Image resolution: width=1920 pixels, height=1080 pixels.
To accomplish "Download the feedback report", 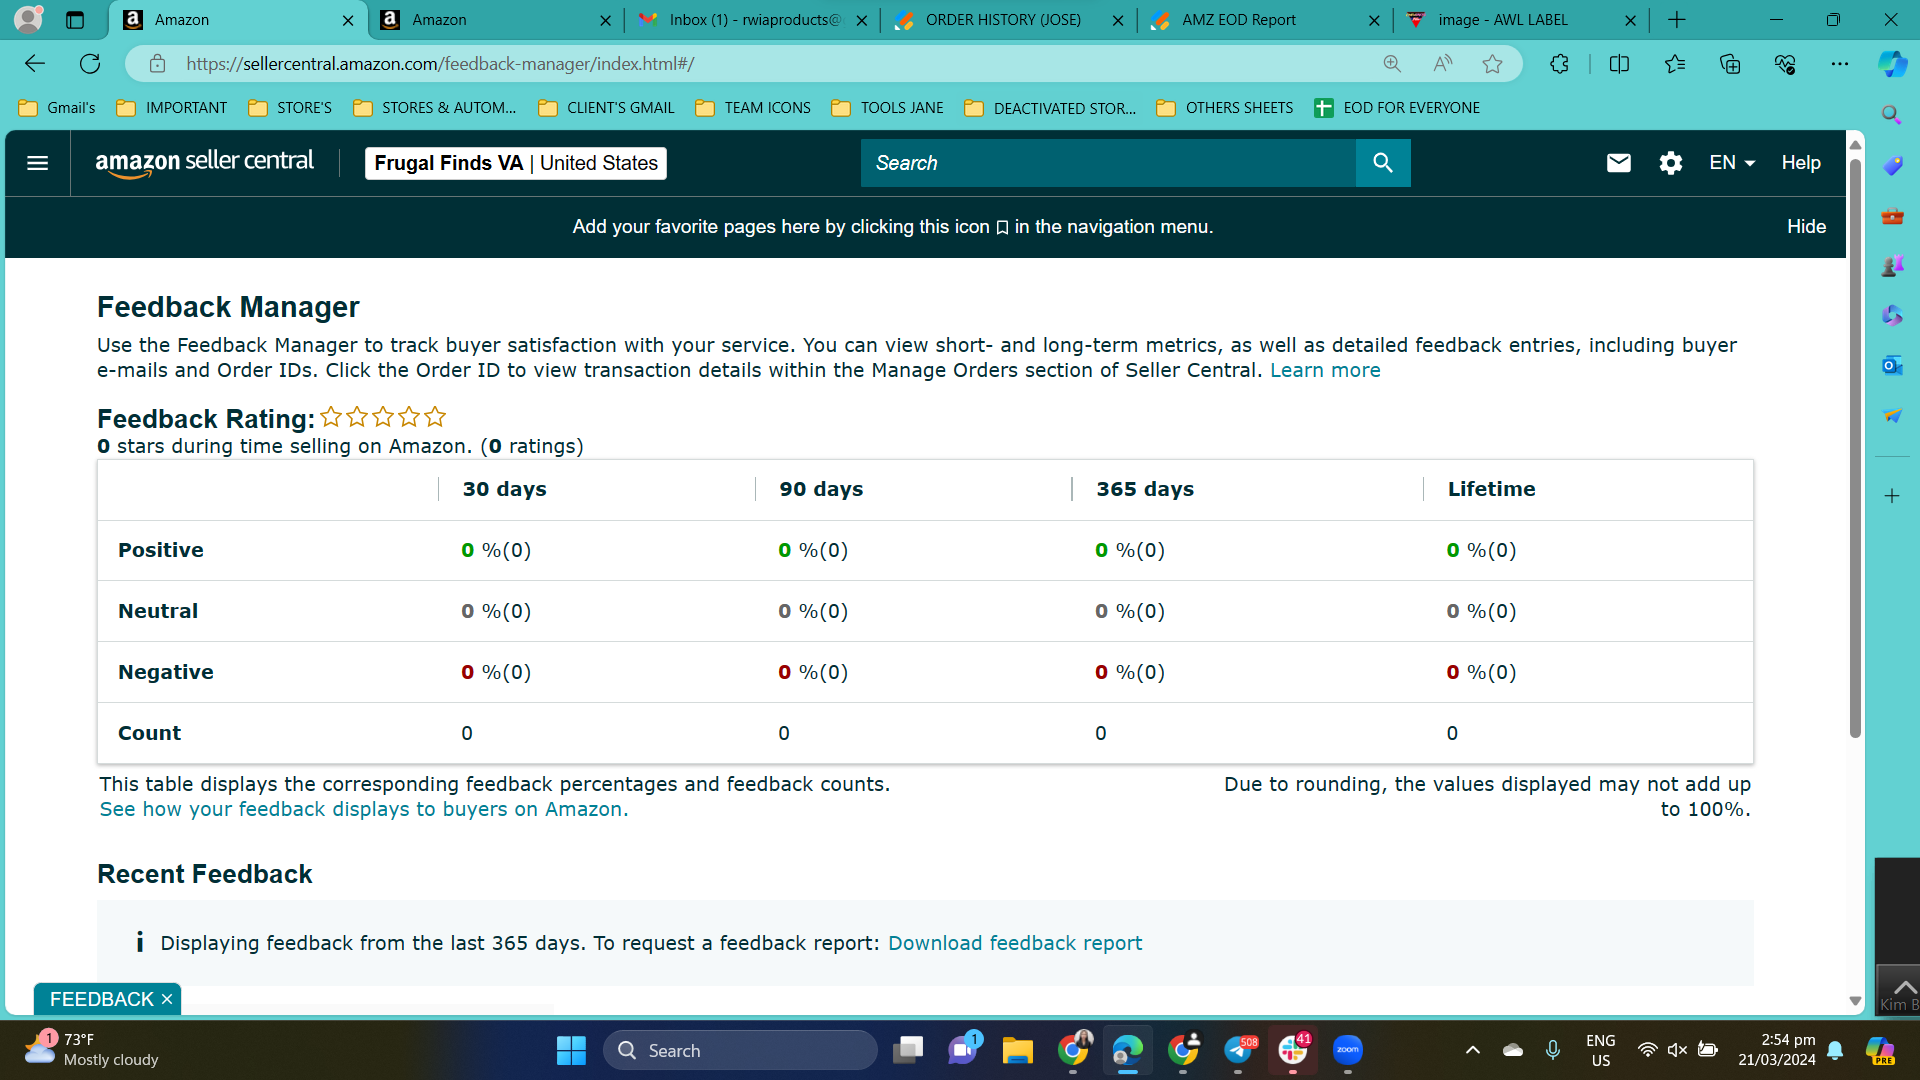I will tap(1015, 943).
